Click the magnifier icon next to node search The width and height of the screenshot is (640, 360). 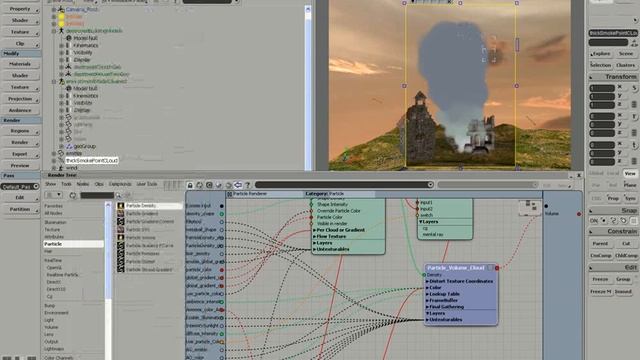click(118, 196)
